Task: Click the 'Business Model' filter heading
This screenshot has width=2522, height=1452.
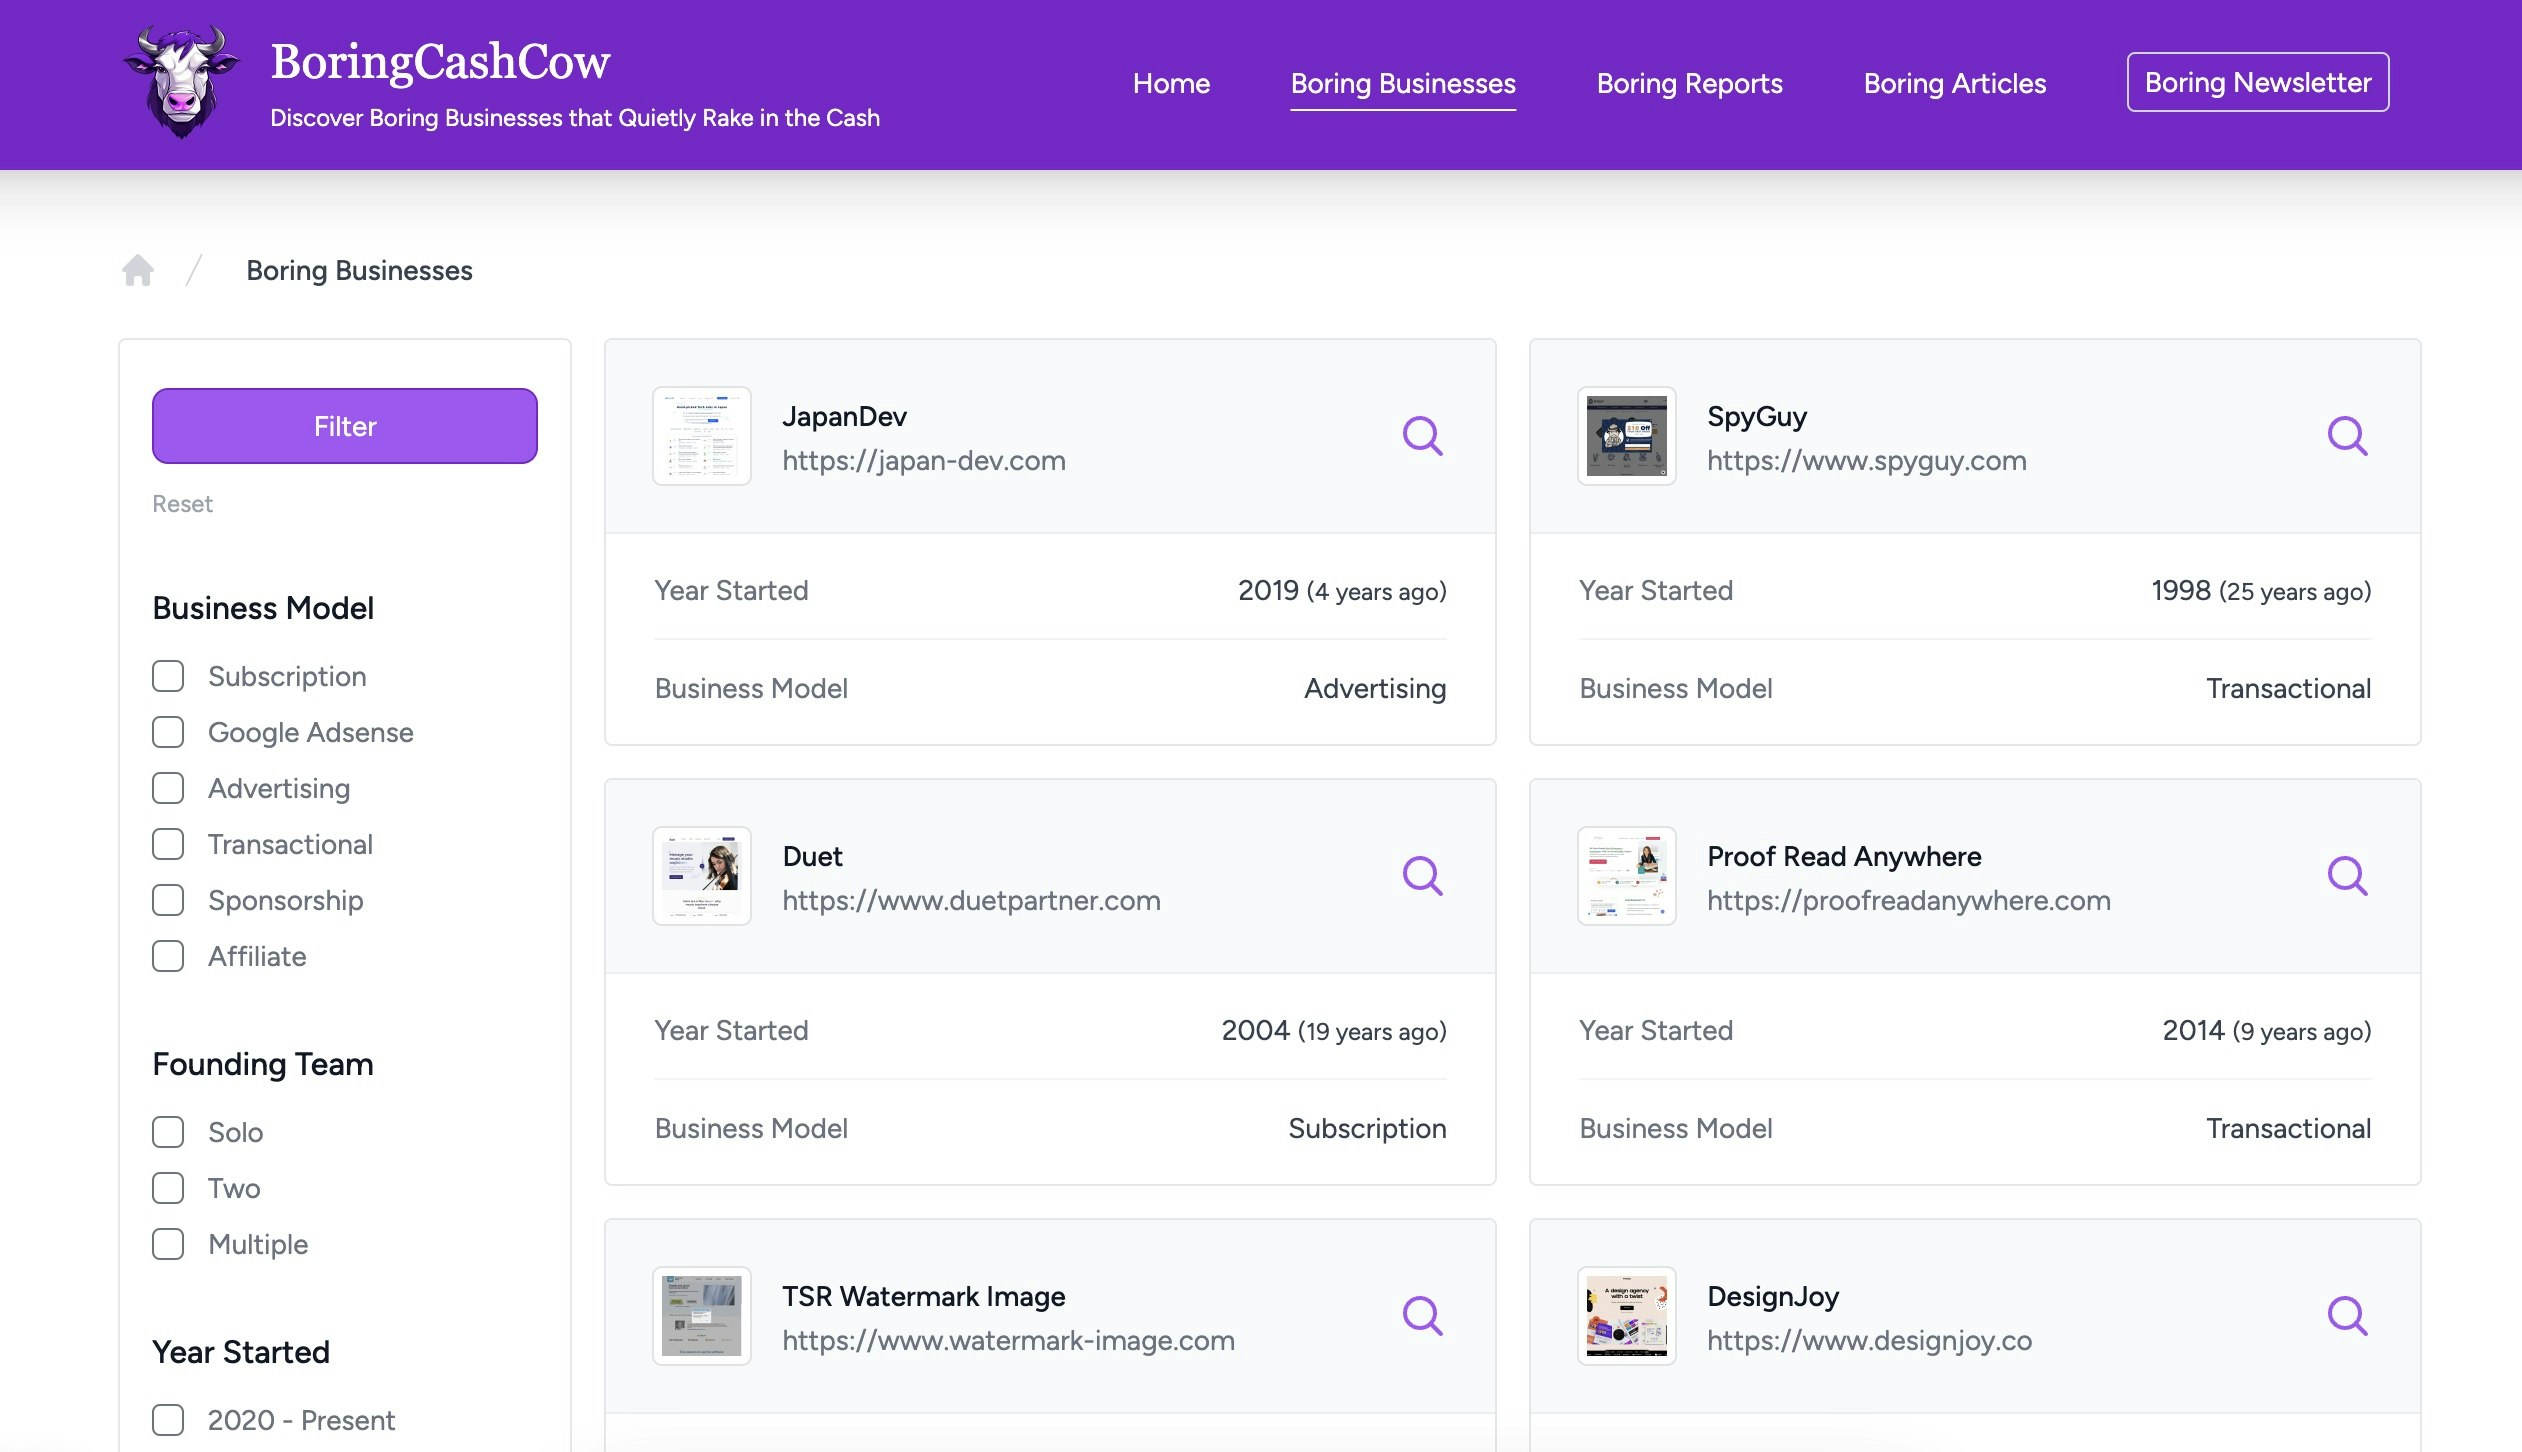Action: 263,608
